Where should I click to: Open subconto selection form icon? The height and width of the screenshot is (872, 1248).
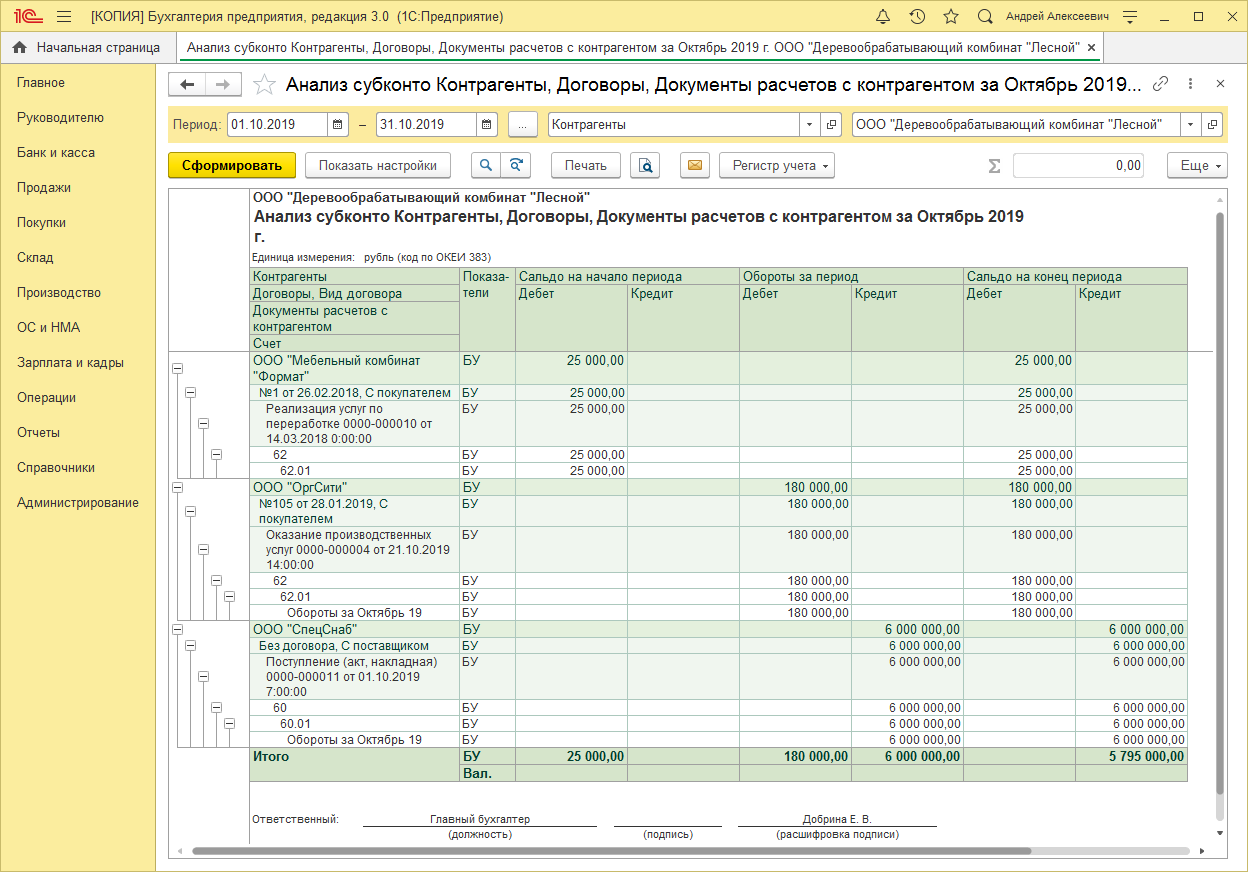(831, 125)
